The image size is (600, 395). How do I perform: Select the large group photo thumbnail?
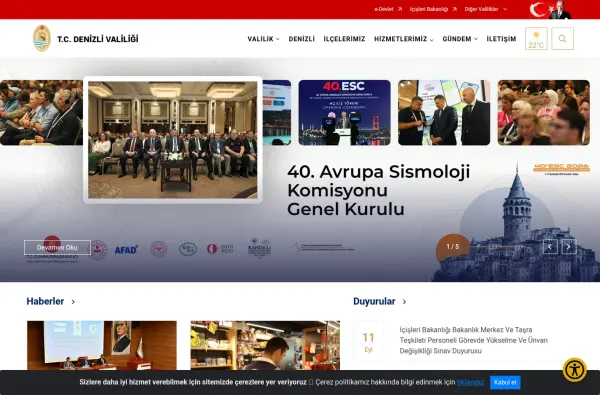click(x=173, y=140)
